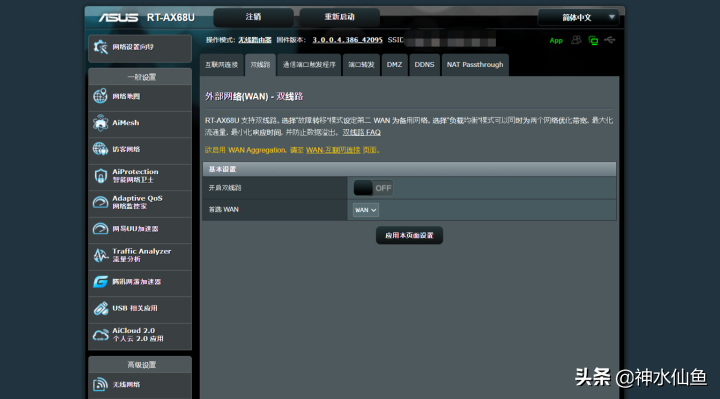The height and width of the screenshot is (399, 720).
Task: Open the primary WAN dropdown
Action: (x=366, y=210)
